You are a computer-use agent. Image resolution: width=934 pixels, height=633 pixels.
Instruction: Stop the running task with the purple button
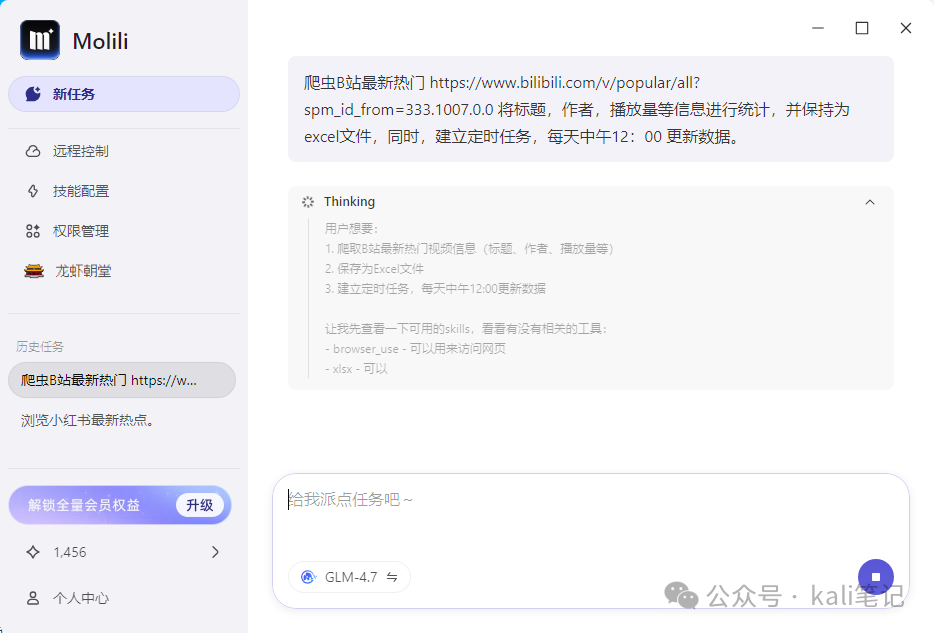876,576
